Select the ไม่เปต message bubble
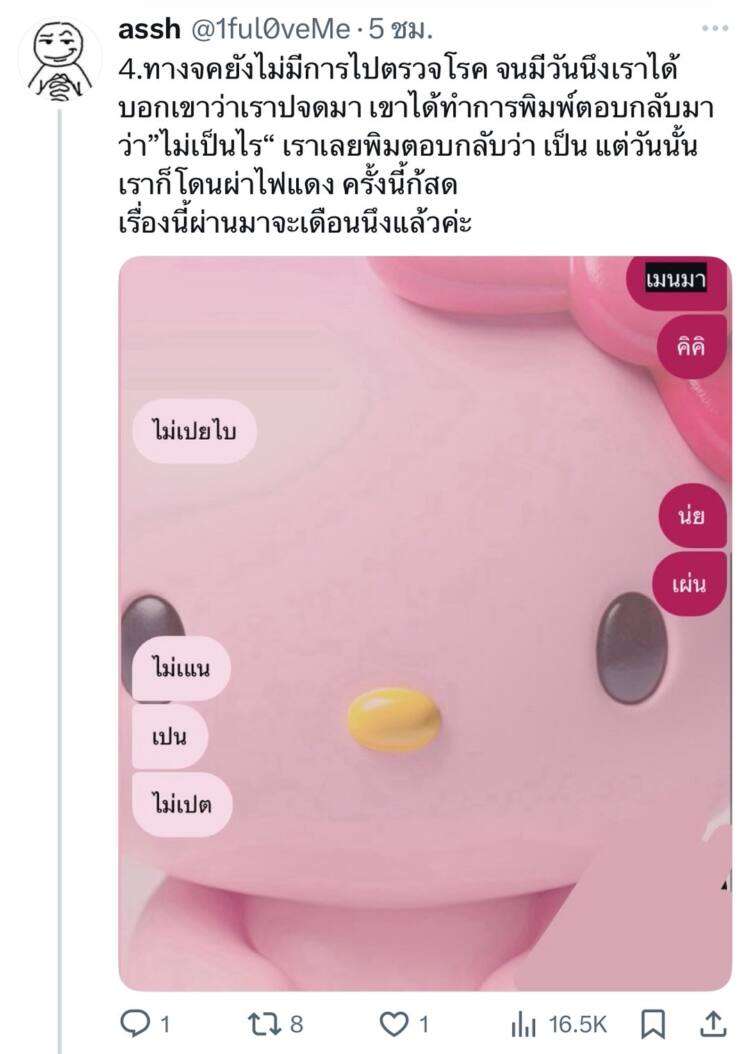Viewport: 750px width, 1054px height. pyautogui.click(x=182, y=804)
